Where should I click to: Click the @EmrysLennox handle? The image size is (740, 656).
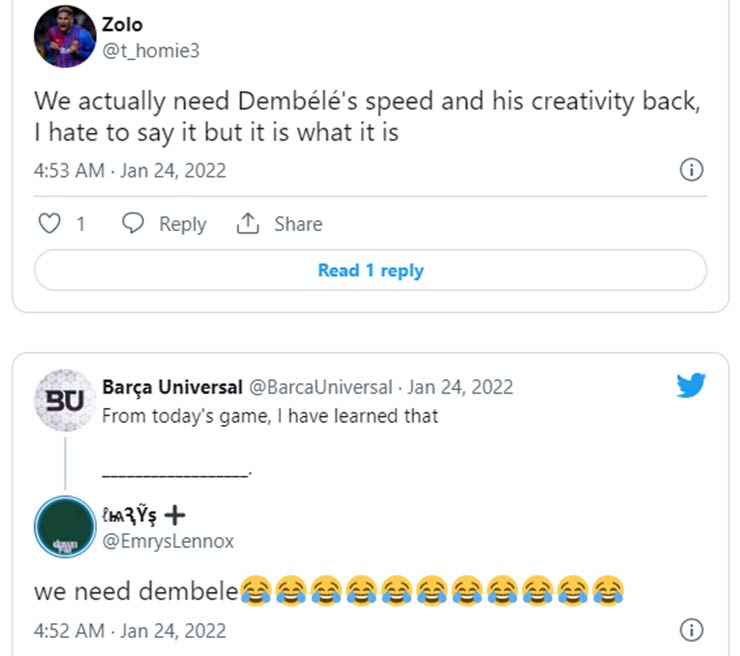pyautogui.click(x=167, y=541)
